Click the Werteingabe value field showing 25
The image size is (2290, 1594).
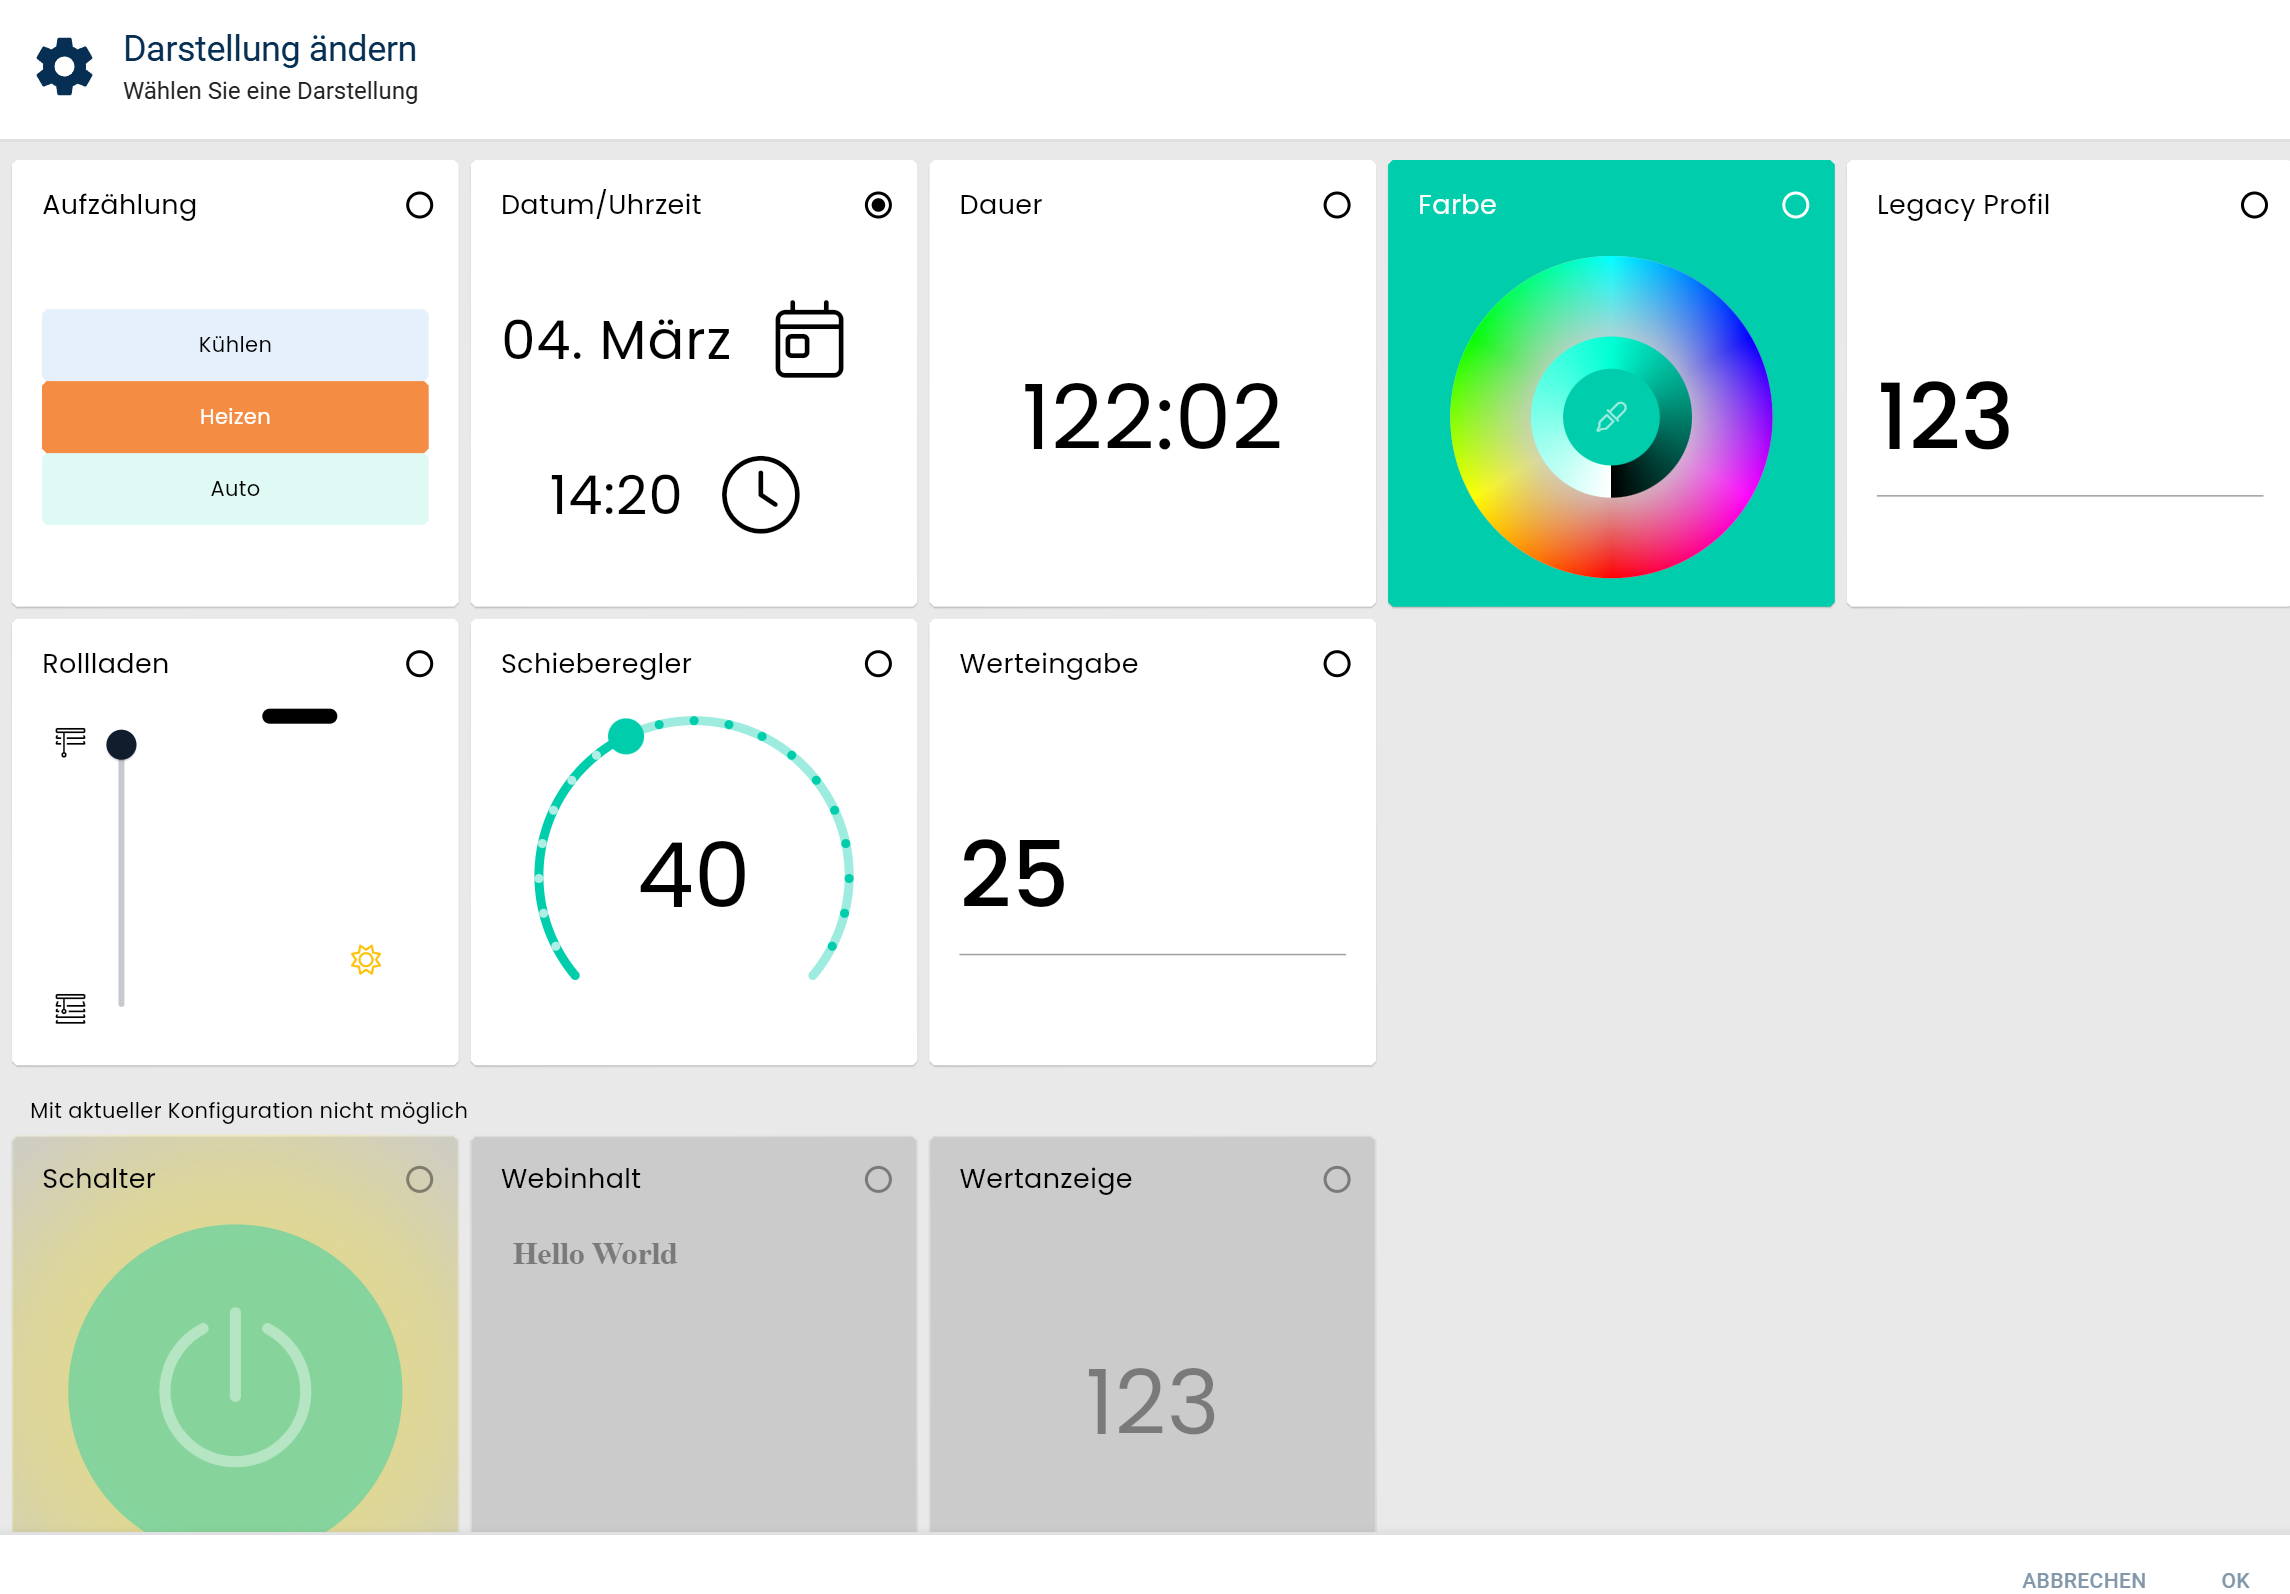point(1150,876)
